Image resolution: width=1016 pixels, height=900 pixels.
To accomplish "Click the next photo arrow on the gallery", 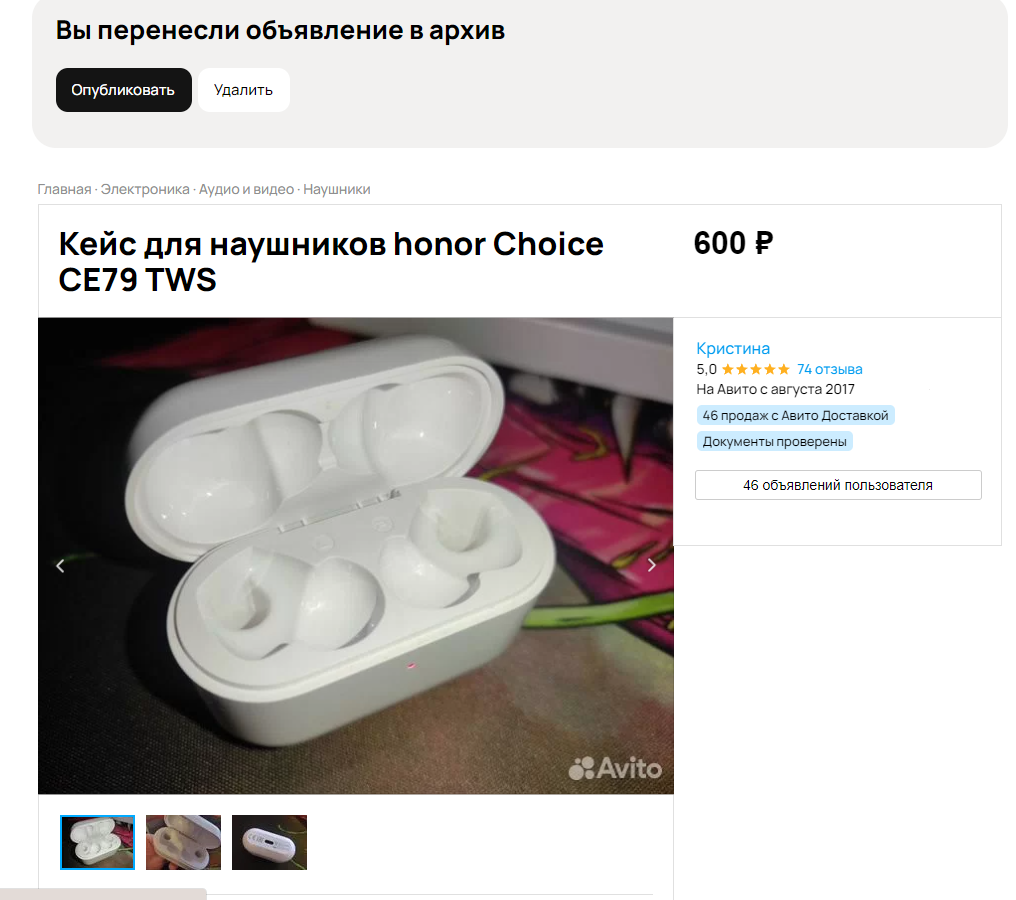I will (652, 566).
